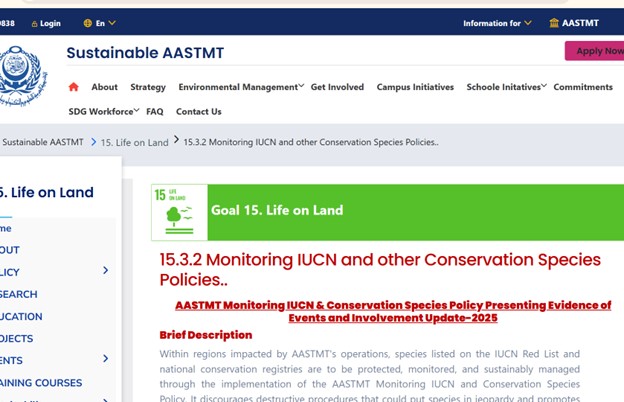Image resolution: width=624 pixels, height=402 pixels.
Task: Open Training Courses in the sidebar
Action: [40, 383]
